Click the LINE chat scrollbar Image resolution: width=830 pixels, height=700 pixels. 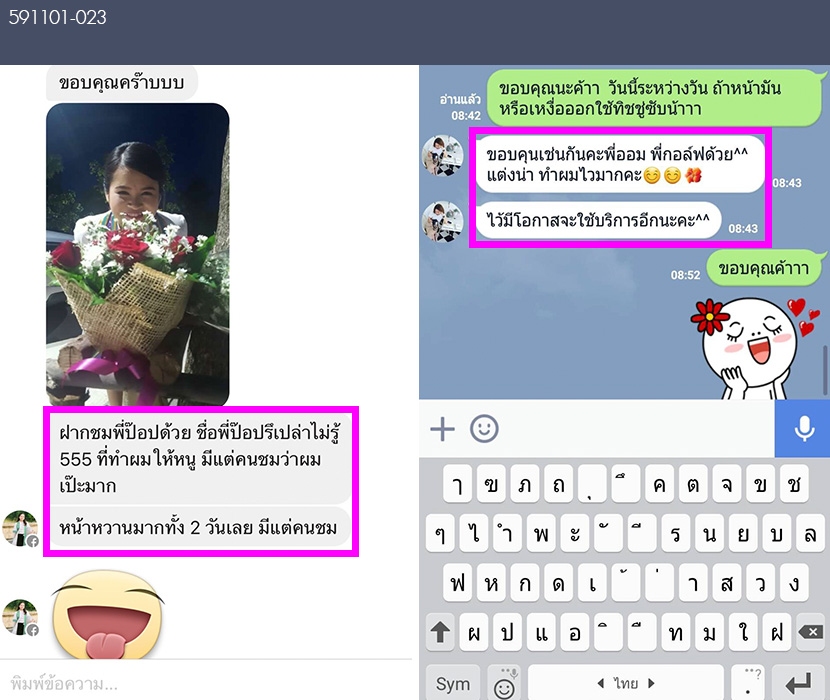(x=825, y=370)
